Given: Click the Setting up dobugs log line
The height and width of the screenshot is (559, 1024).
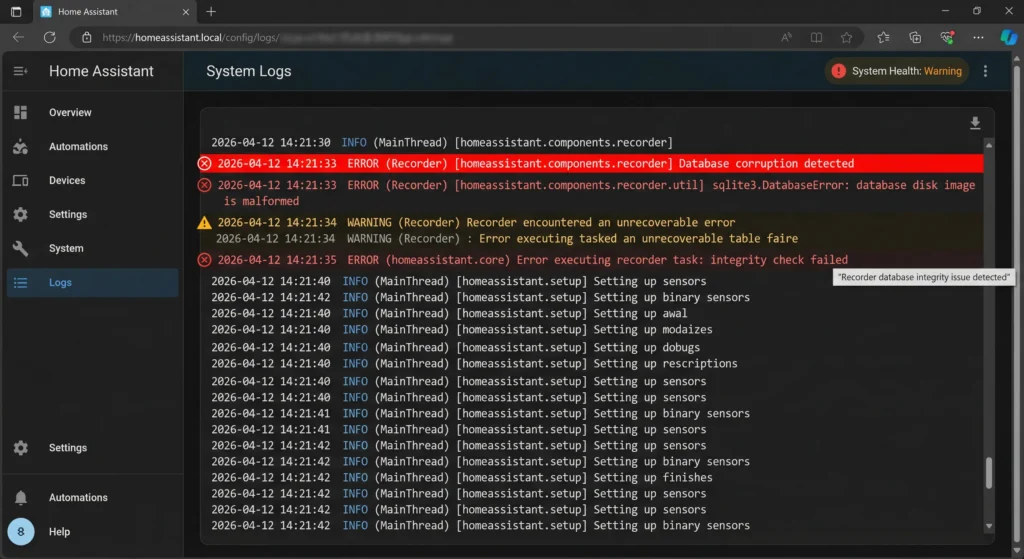Looking at the screenshot, I should [x=455, y=347].
